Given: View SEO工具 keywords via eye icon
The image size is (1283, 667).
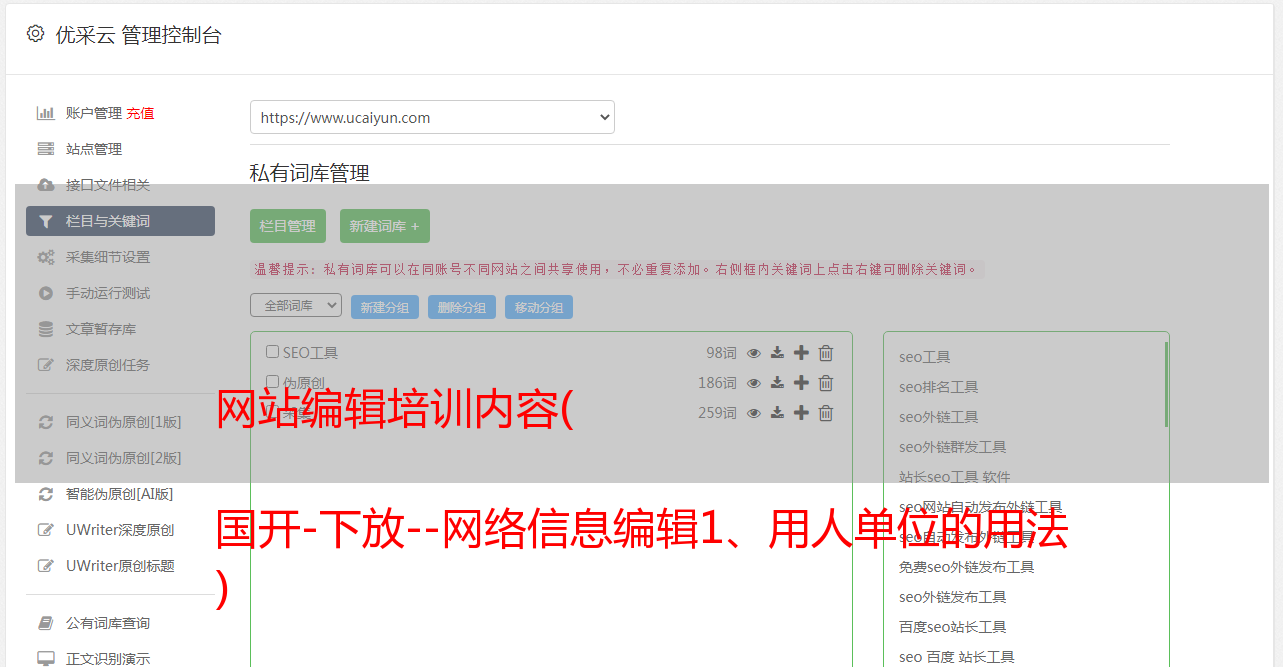Looking at the screenshot, I should click(x=754, y=353).
